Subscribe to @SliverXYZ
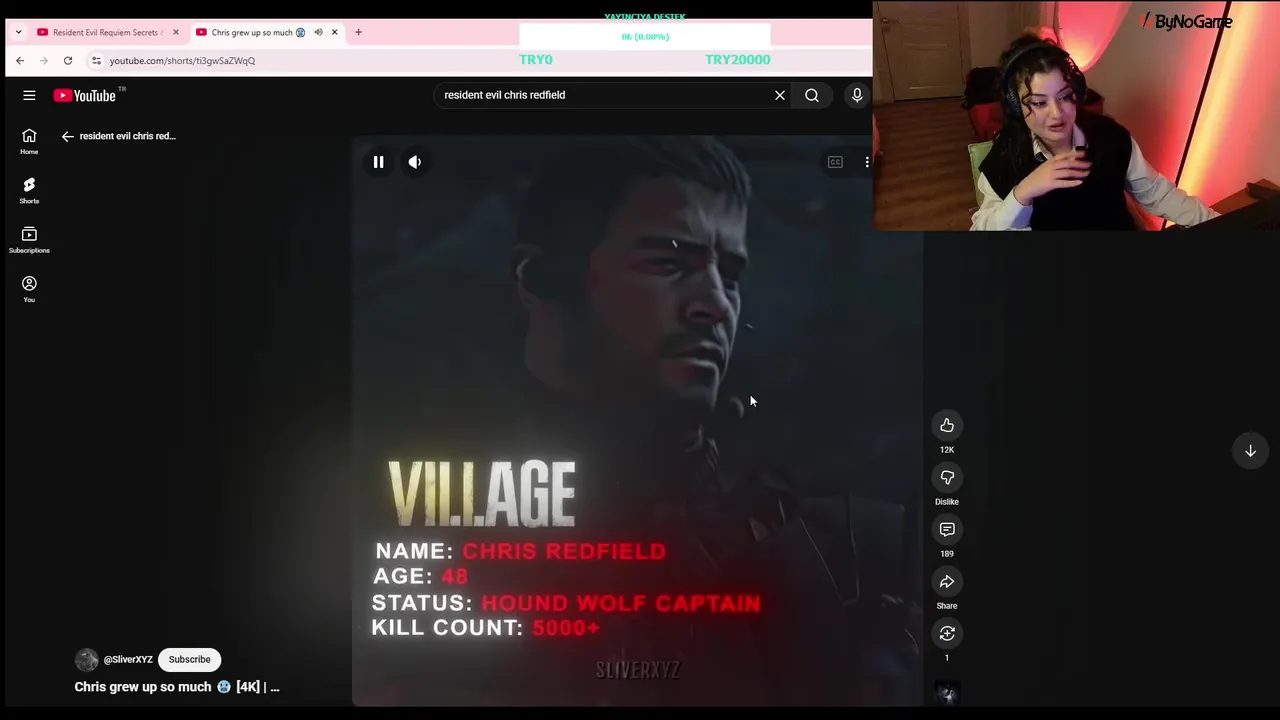The height and width of the screenshot is (720, 1280). 189,660
